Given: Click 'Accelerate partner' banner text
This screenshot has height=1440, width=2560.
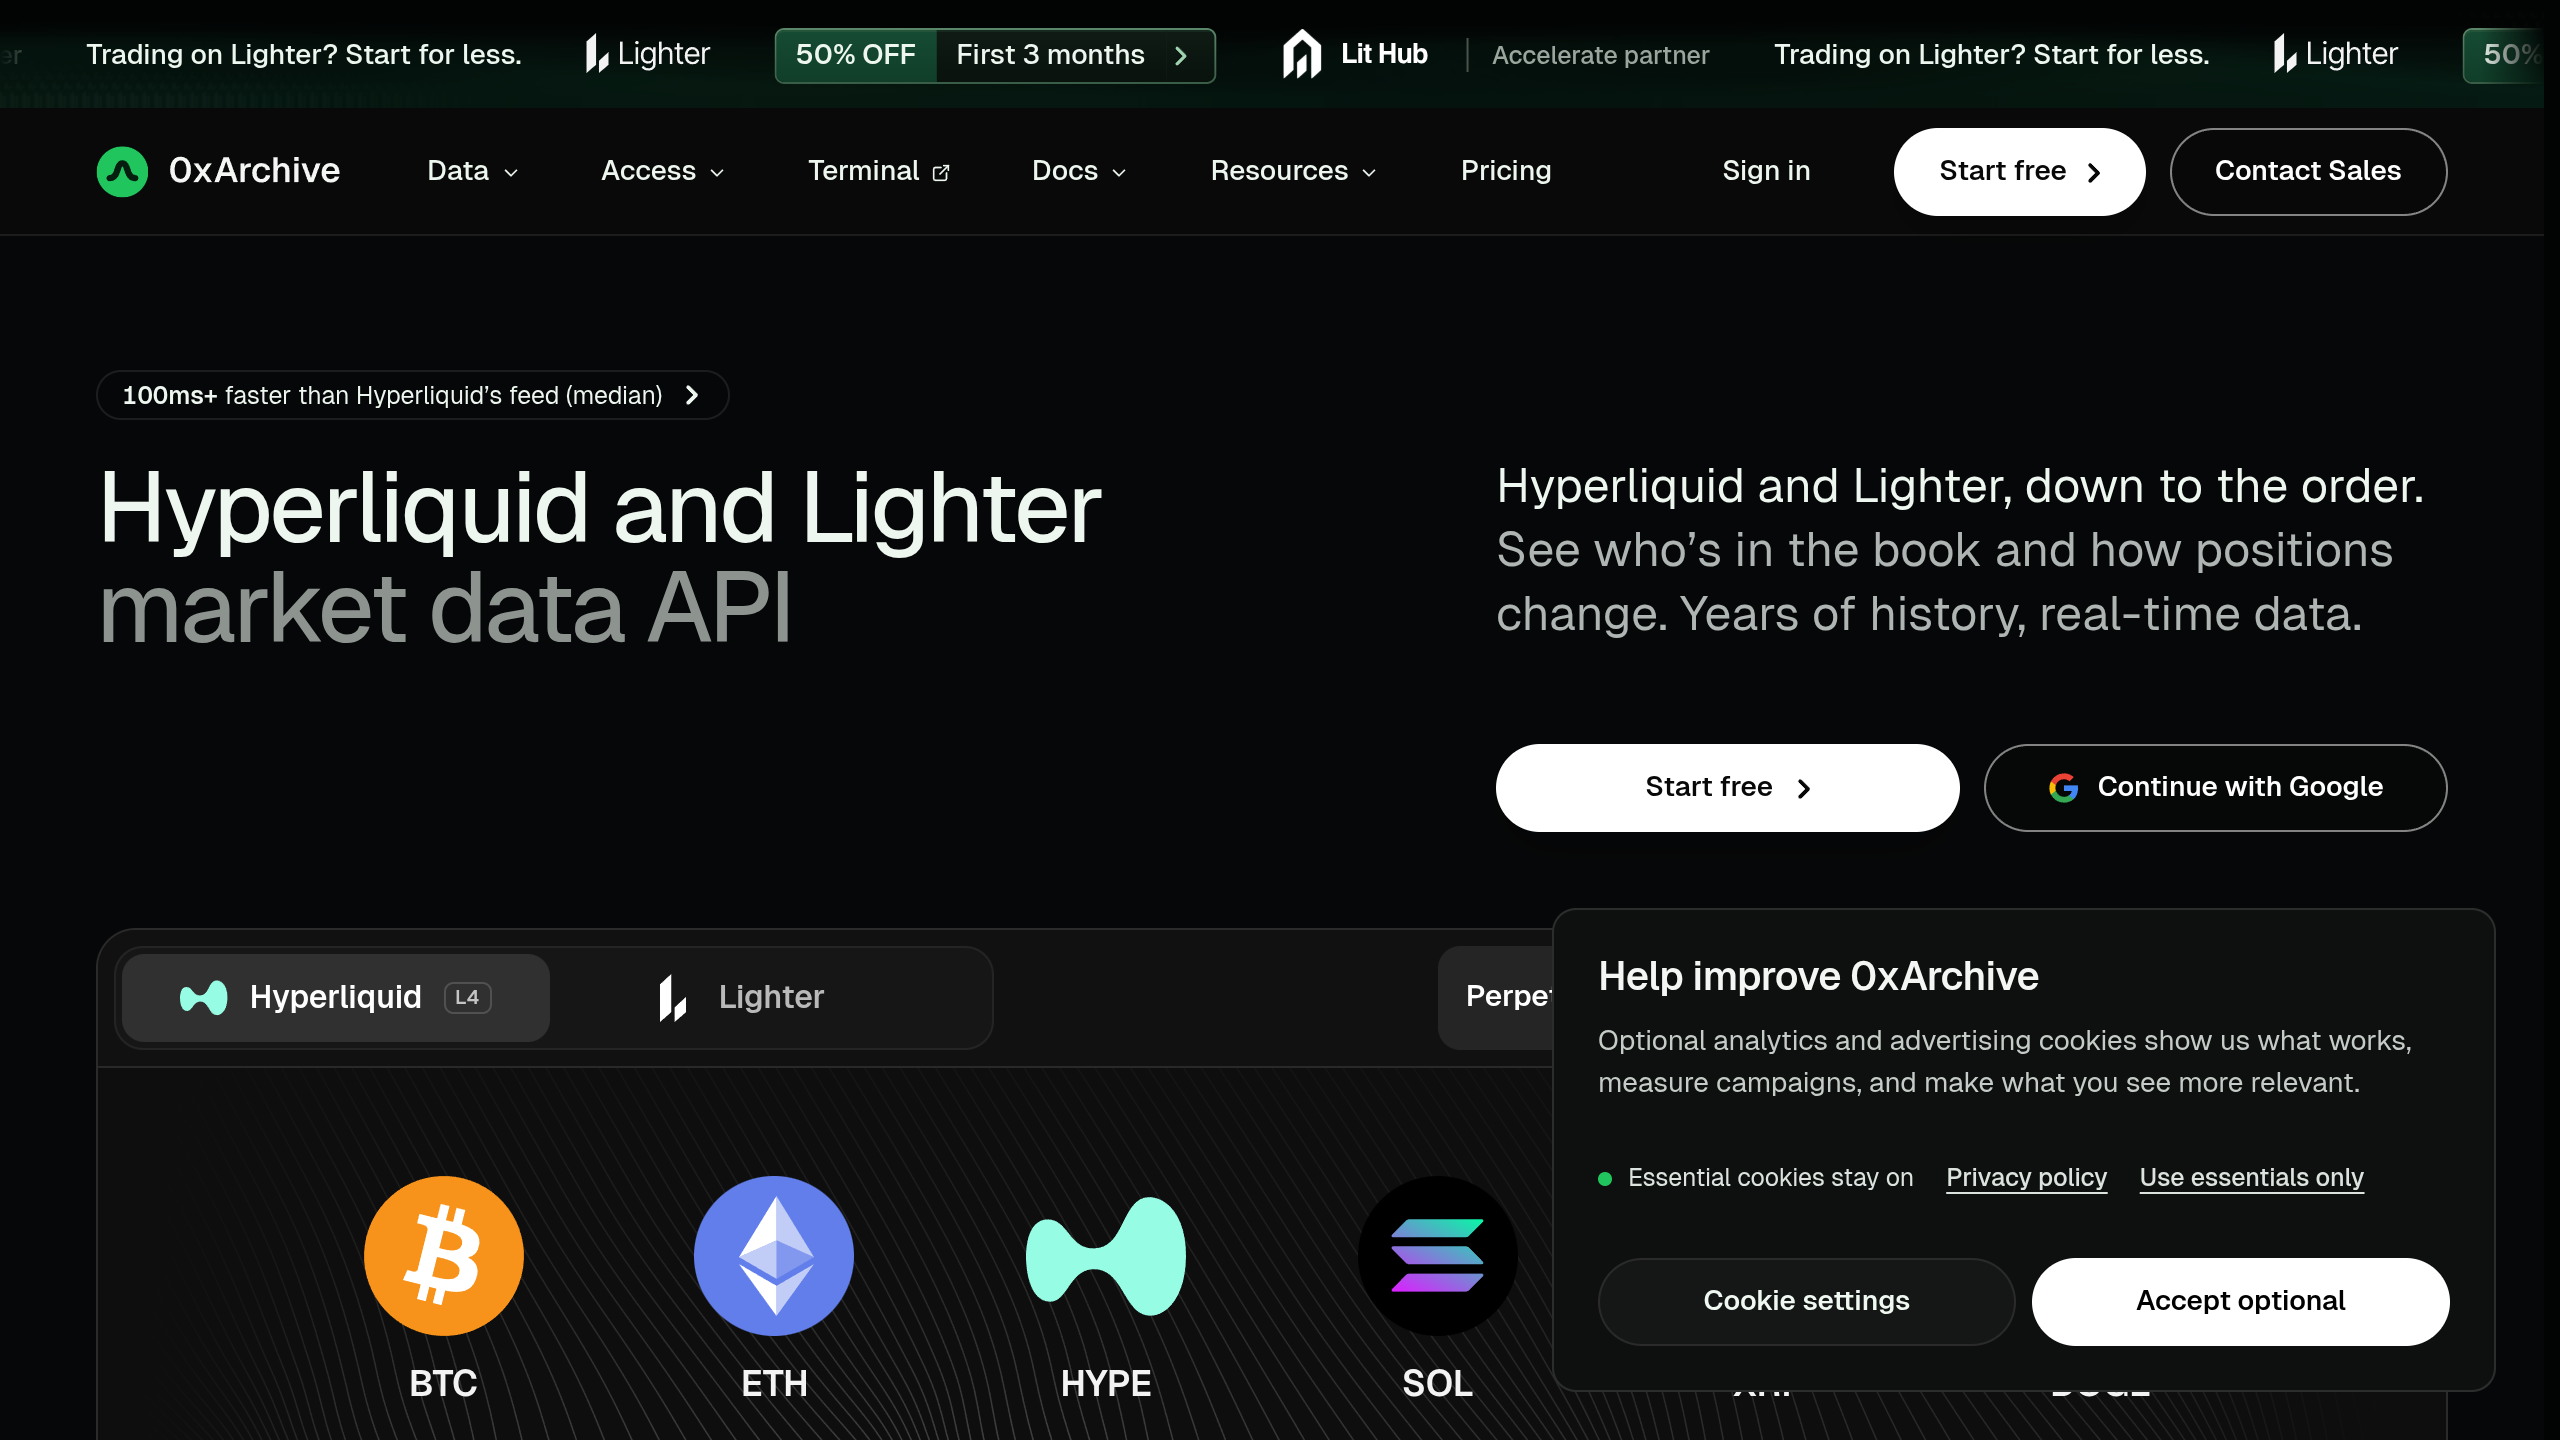Looking at the screenshot, I should (1600, 55).
